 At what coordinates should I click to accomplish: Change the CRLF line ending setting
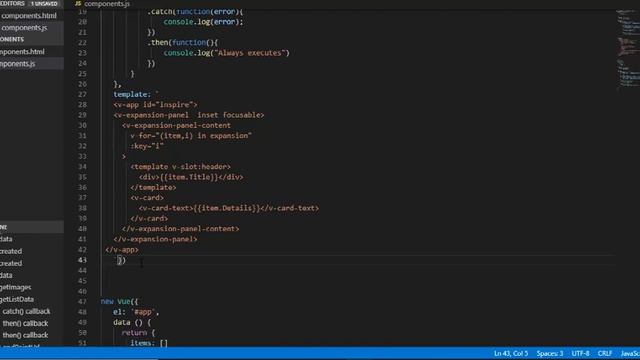coord(604,353)
